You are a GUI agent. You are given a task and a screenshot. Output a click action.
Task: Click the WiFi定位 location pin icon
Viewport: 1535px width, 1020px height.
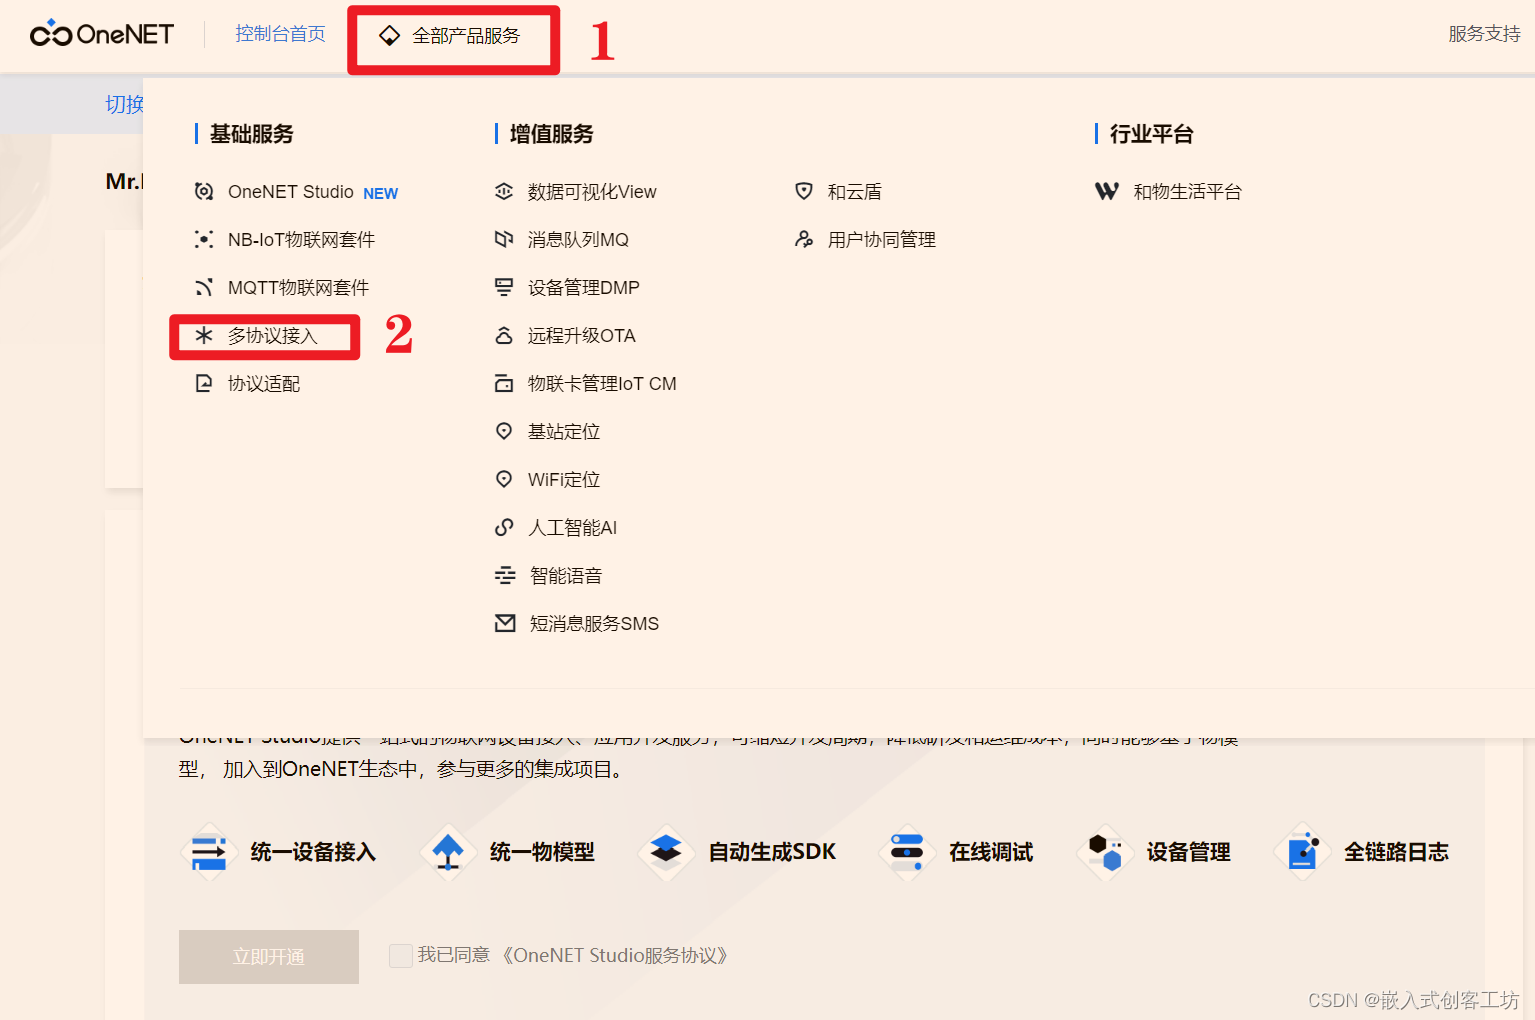(x=504, y=479)
